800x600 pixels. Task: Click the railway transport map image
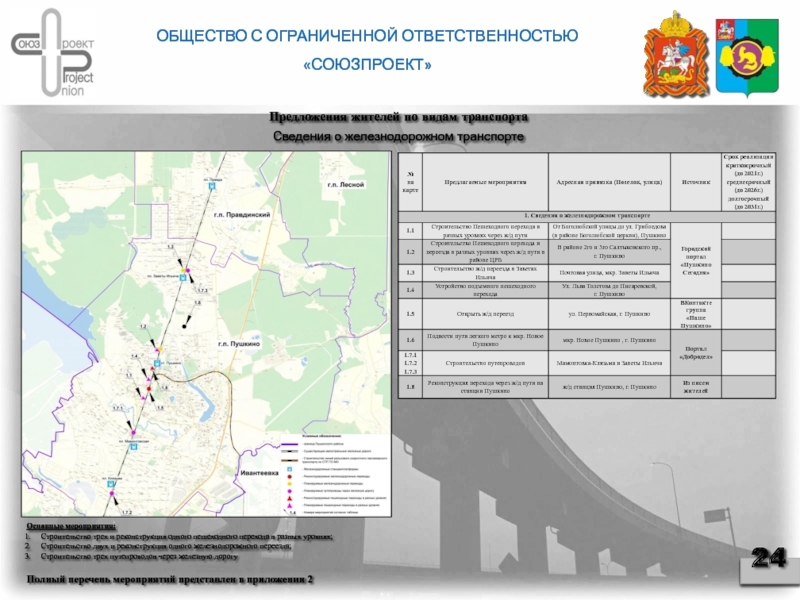(x=206, y=334)
